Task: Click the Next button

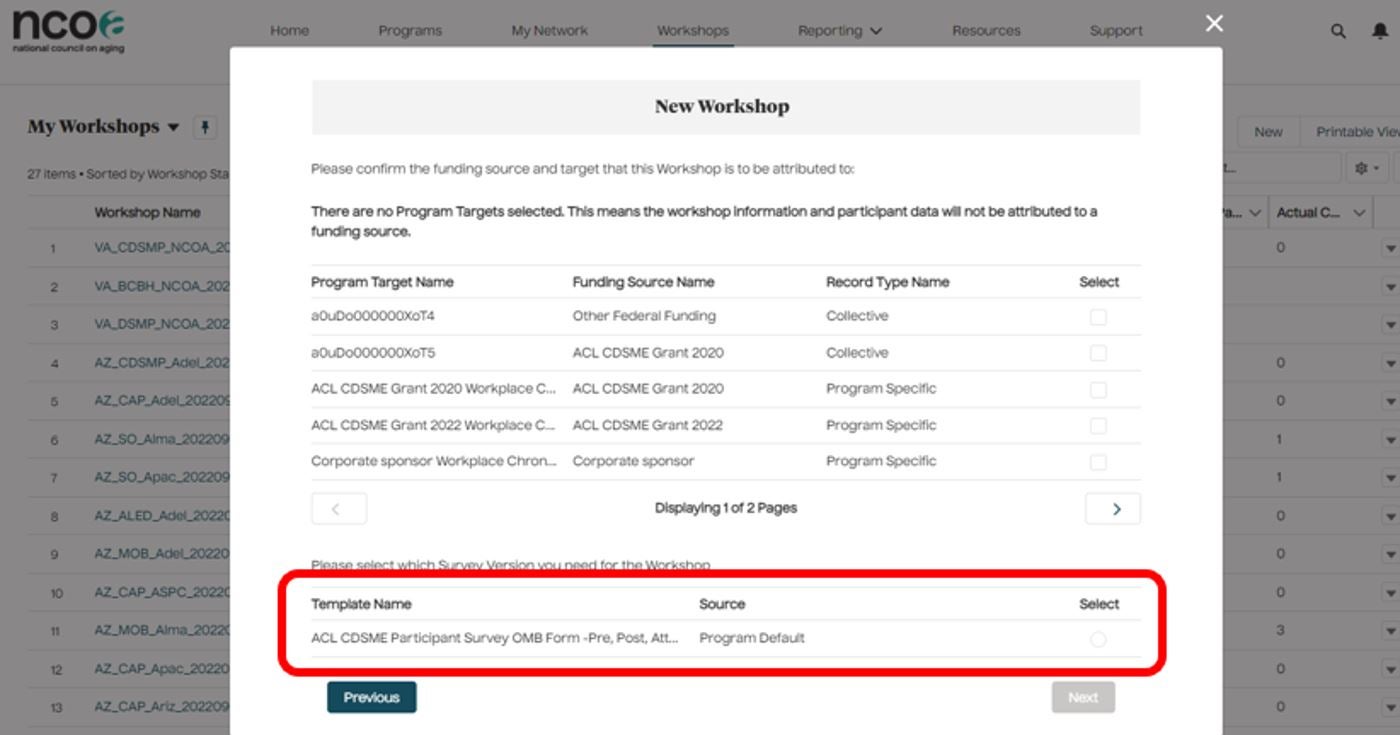Action: (x=1083, y=697)
